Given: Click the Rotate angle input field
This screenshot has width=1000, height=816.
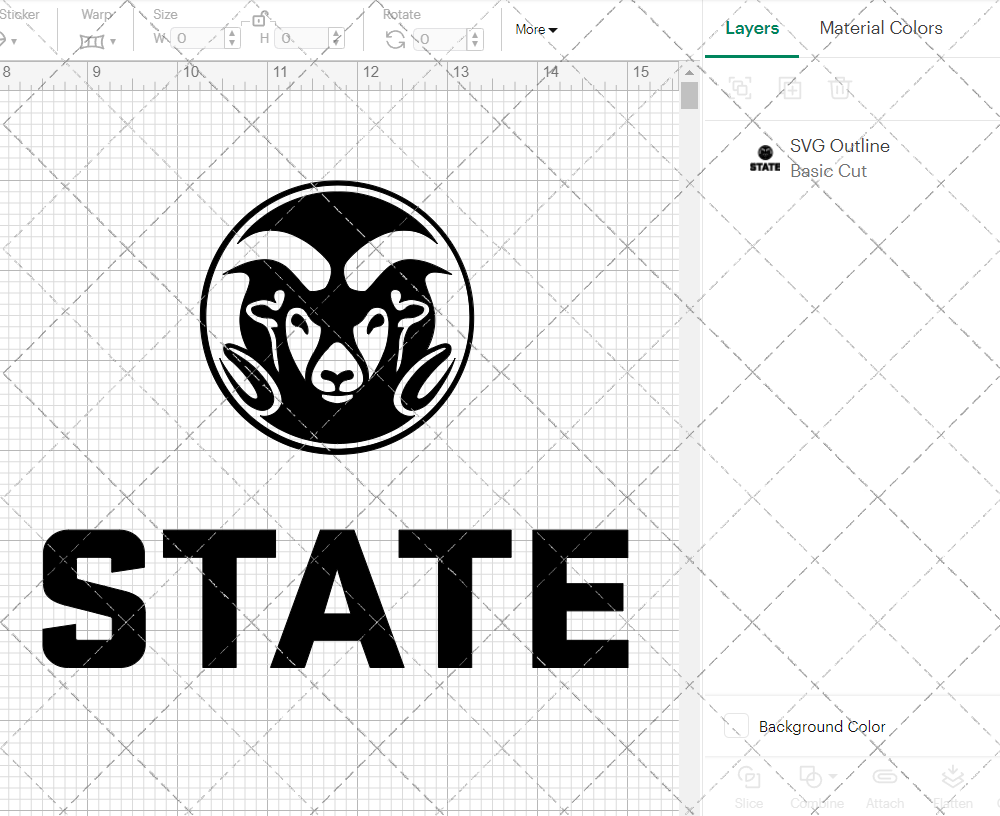Looking at the screenshot, I should (441, 39).
